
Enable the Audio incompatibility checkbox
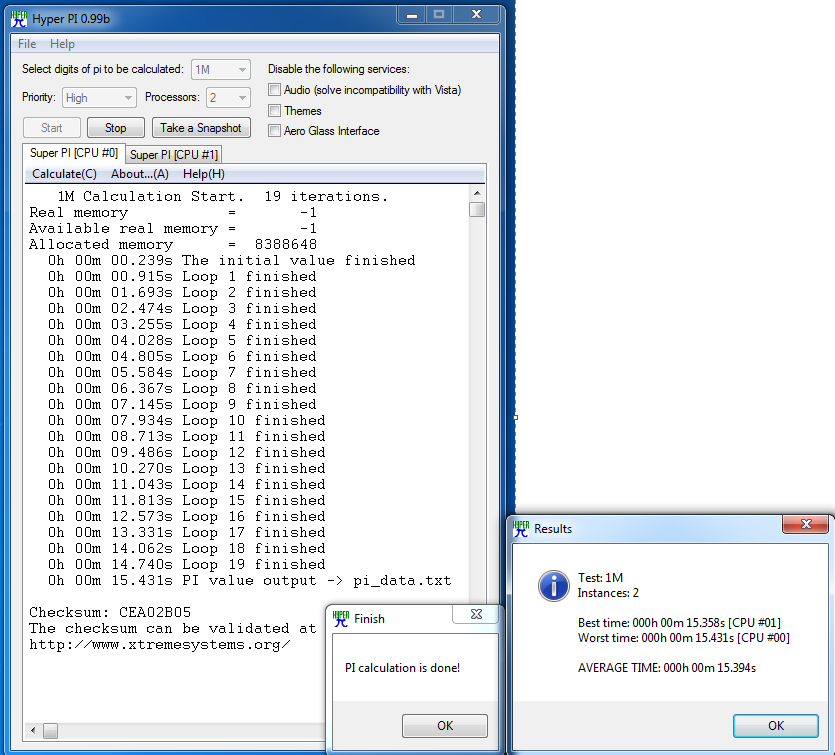(274, 90)
